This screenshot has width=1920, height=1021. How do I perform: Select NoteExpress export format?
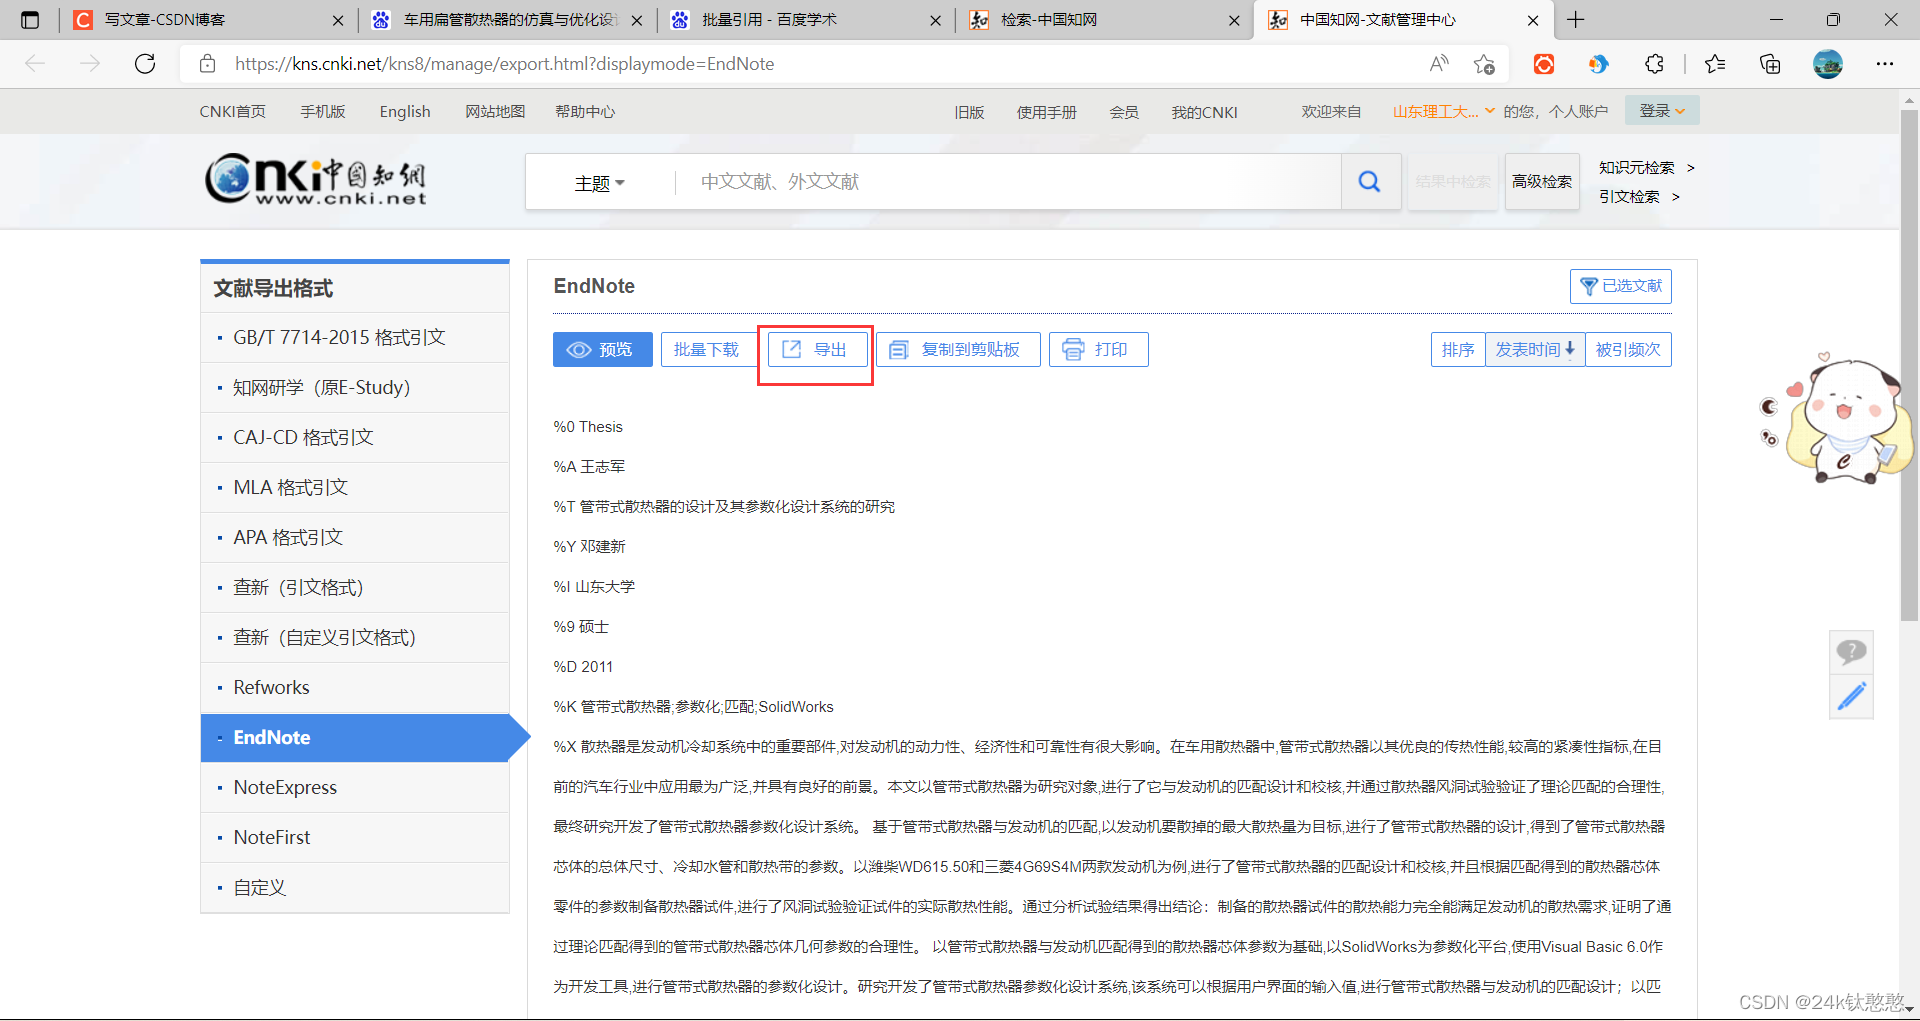(355, 787)
